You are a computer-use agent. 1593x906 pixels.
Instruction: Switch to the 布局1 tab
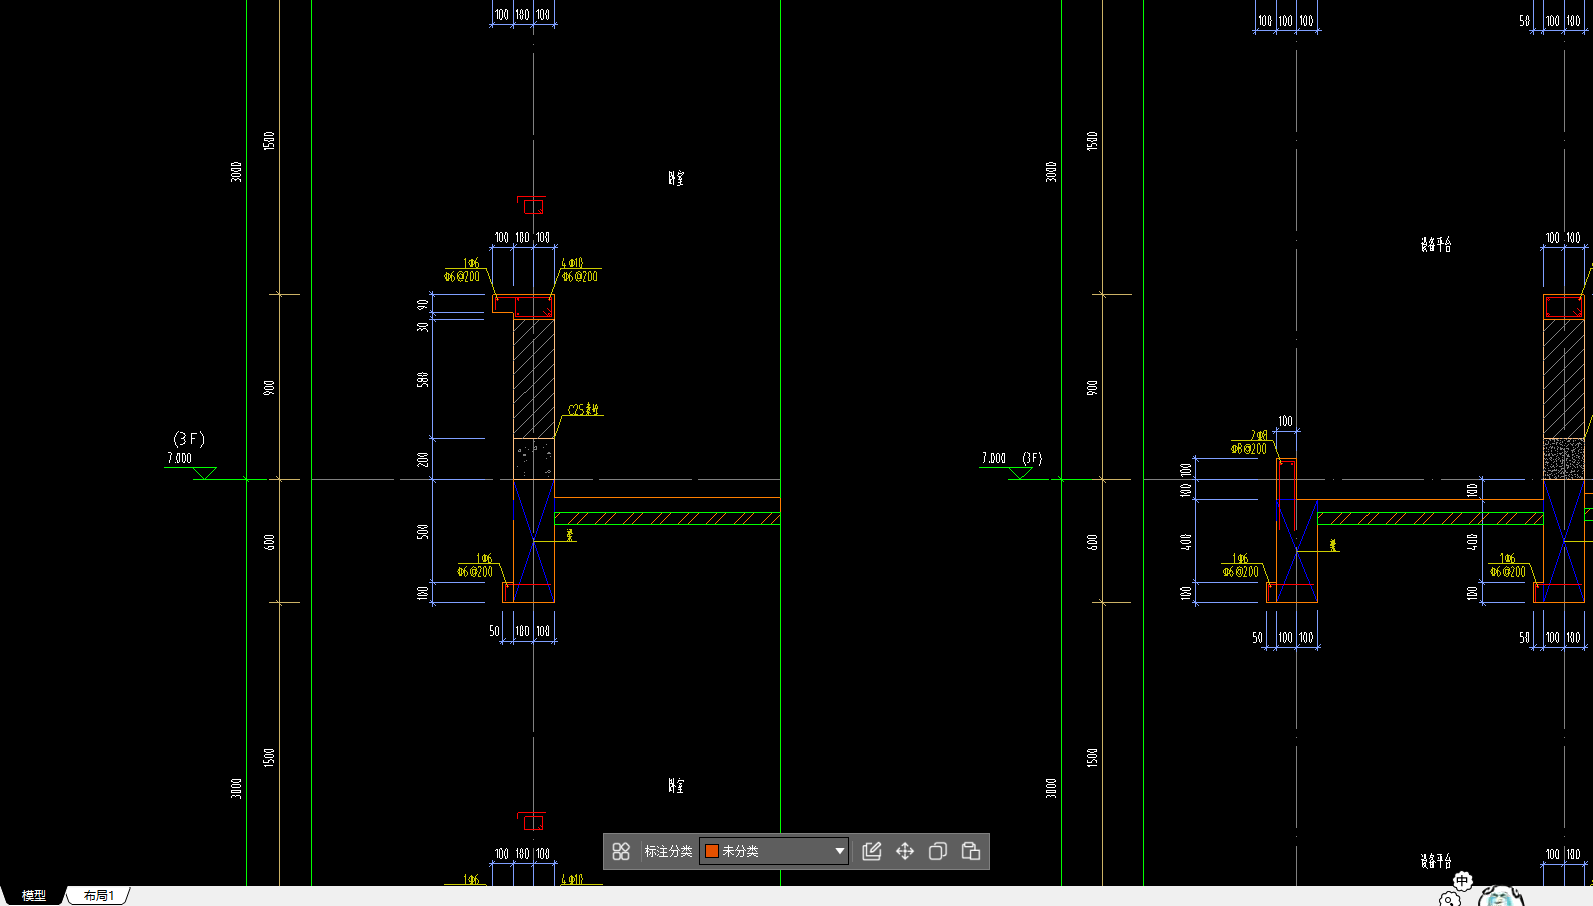click(x=99, y=896)
